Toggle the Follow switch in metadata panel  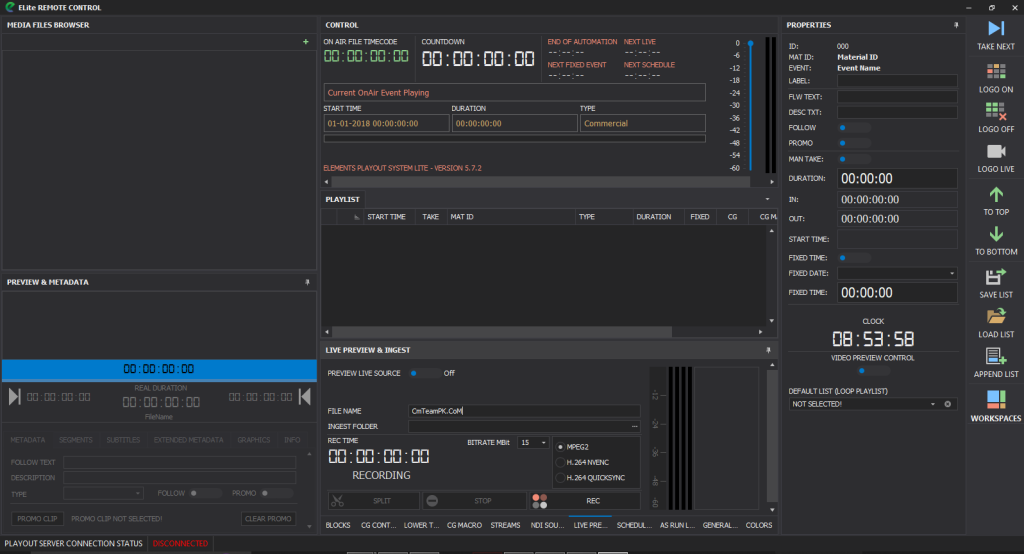pyautogui.click(x=205, y=493)
